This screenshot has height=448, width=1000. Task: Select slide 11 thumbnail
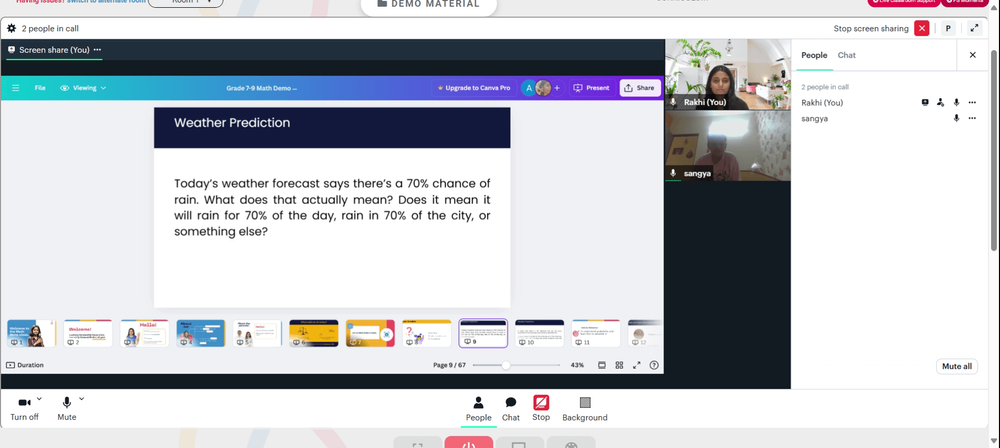tap(596, 333)
